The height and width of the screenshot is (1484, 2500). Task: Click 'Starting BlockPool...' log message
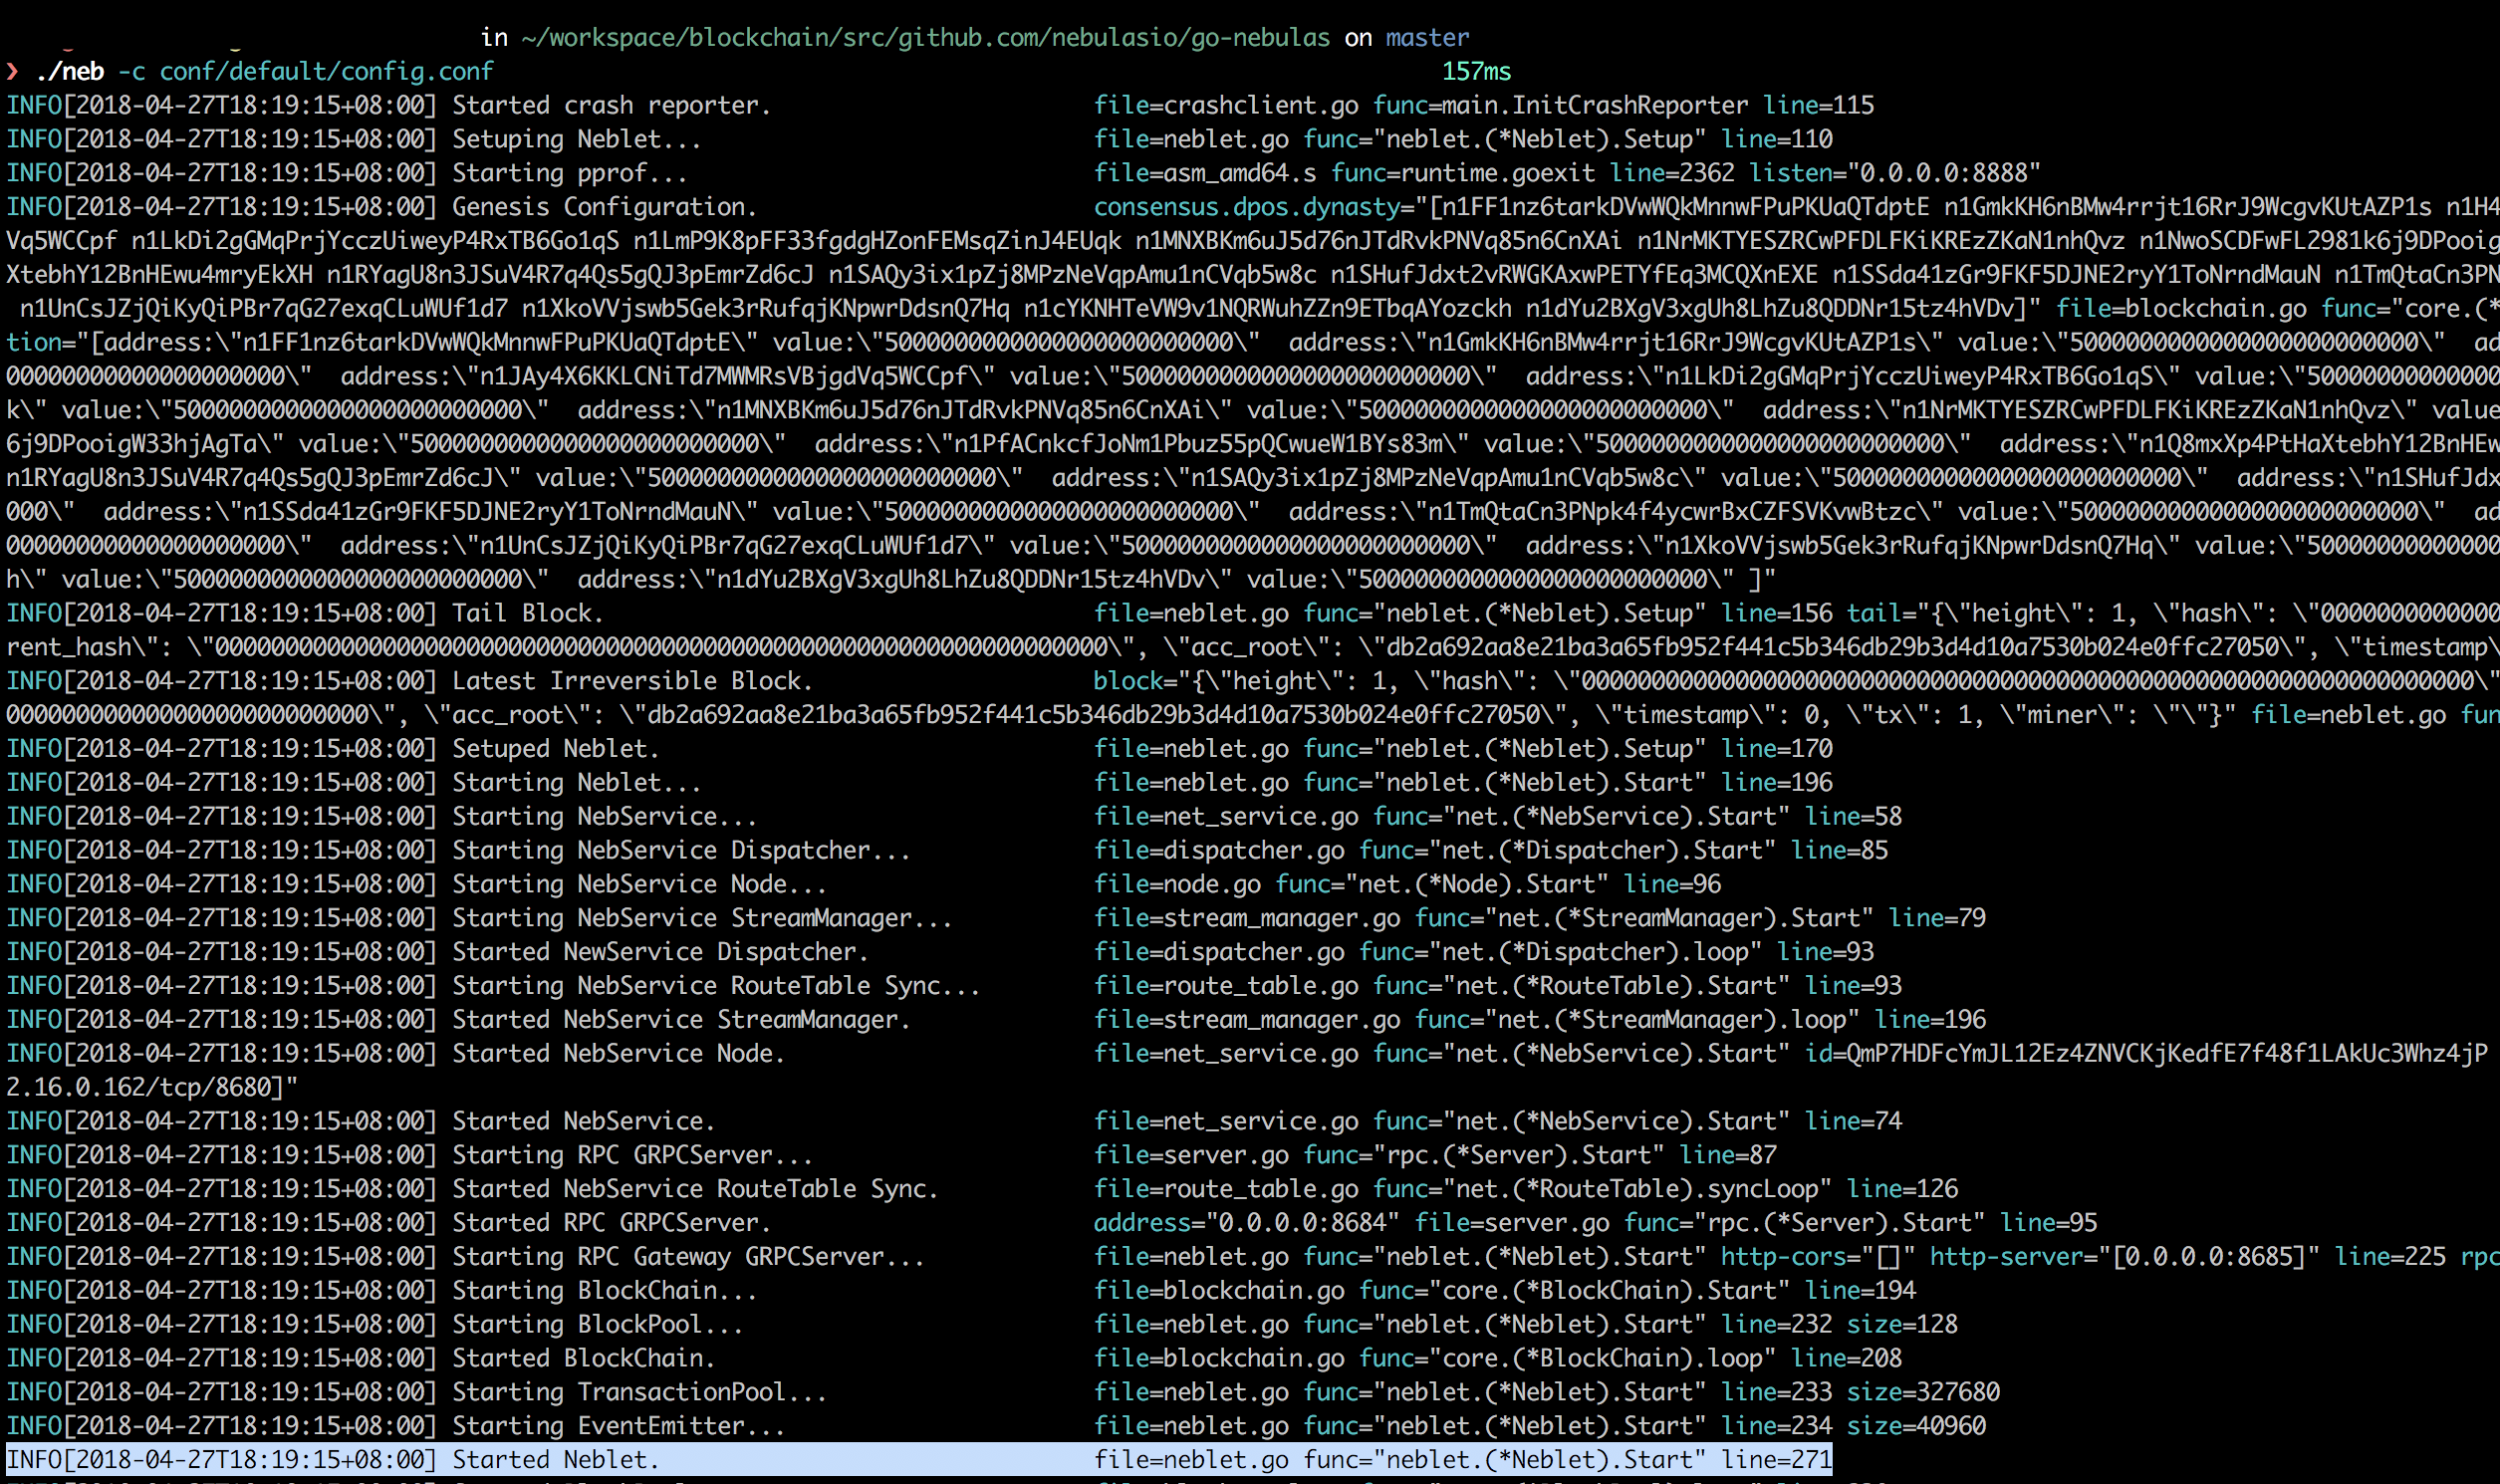tap(598, 1325)
